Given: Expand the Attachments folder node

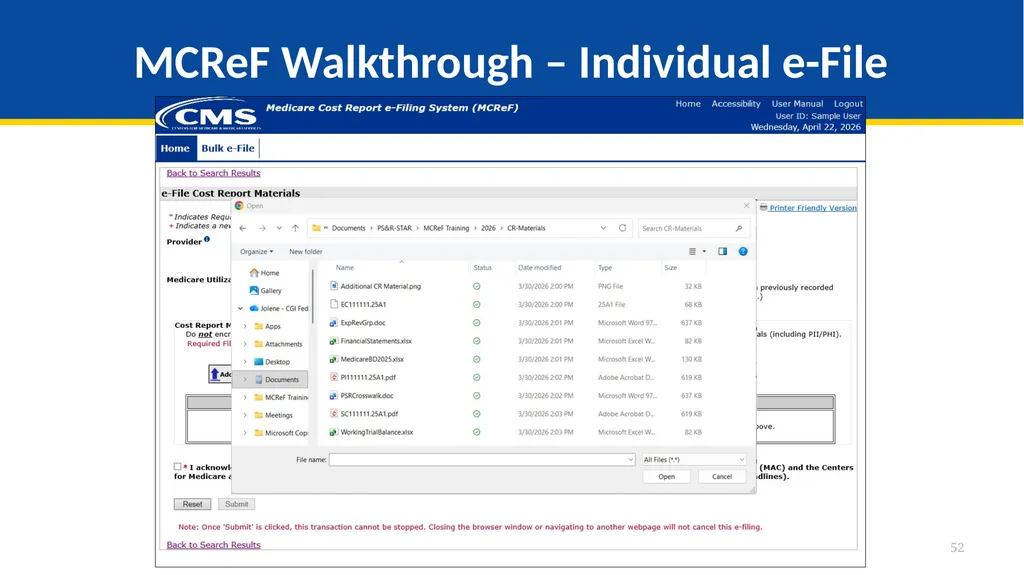Looking at the screenshot, I should (245, 344).
